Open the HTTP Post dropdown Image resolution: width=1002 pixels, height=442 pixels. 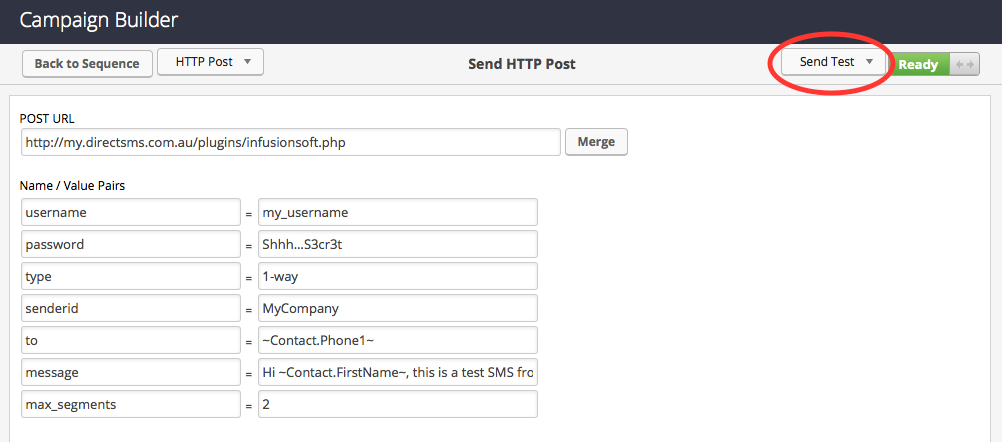pyautogui.click(x=210, y=63)
